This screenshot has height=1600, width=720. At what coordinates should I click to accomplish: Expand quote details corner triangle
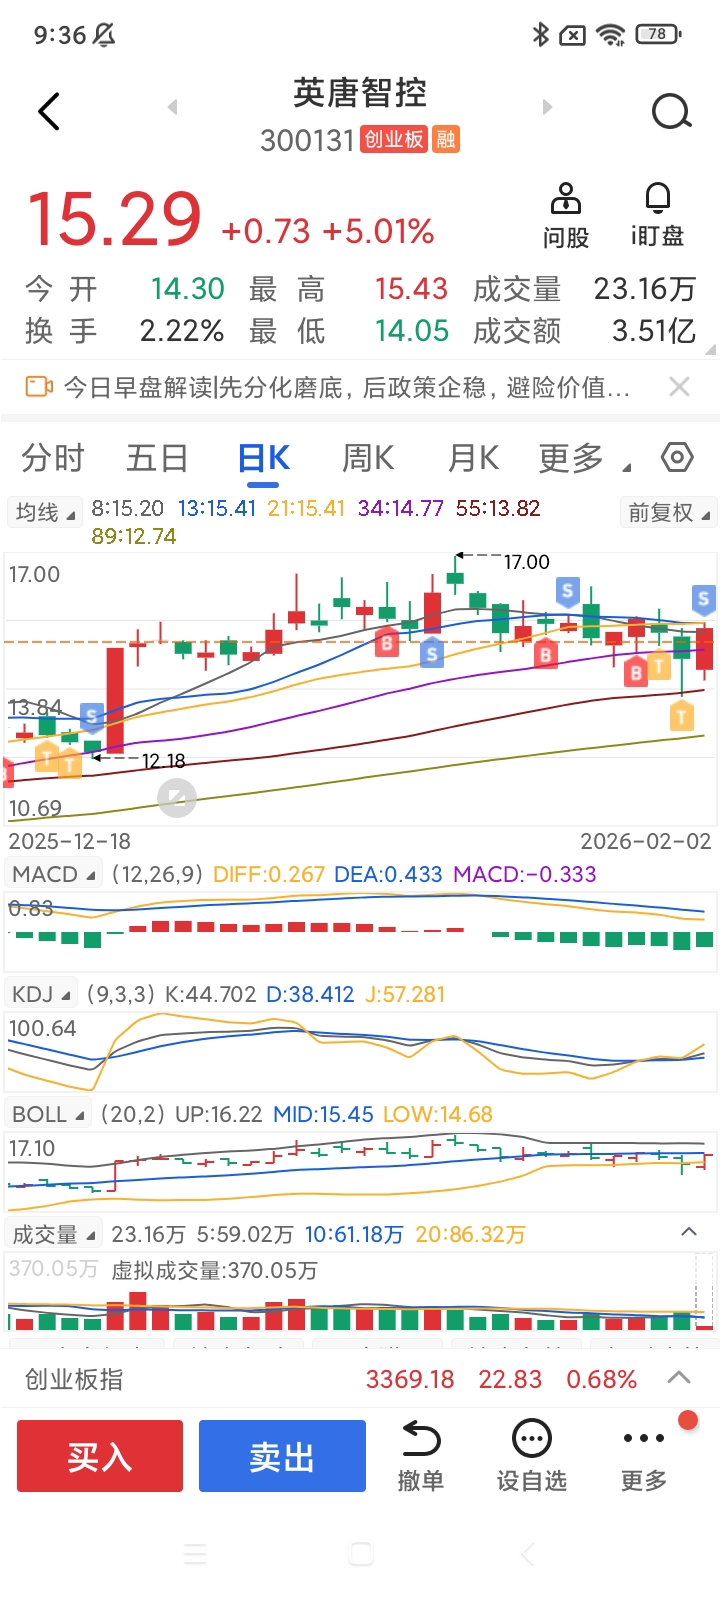pos(711,350)
